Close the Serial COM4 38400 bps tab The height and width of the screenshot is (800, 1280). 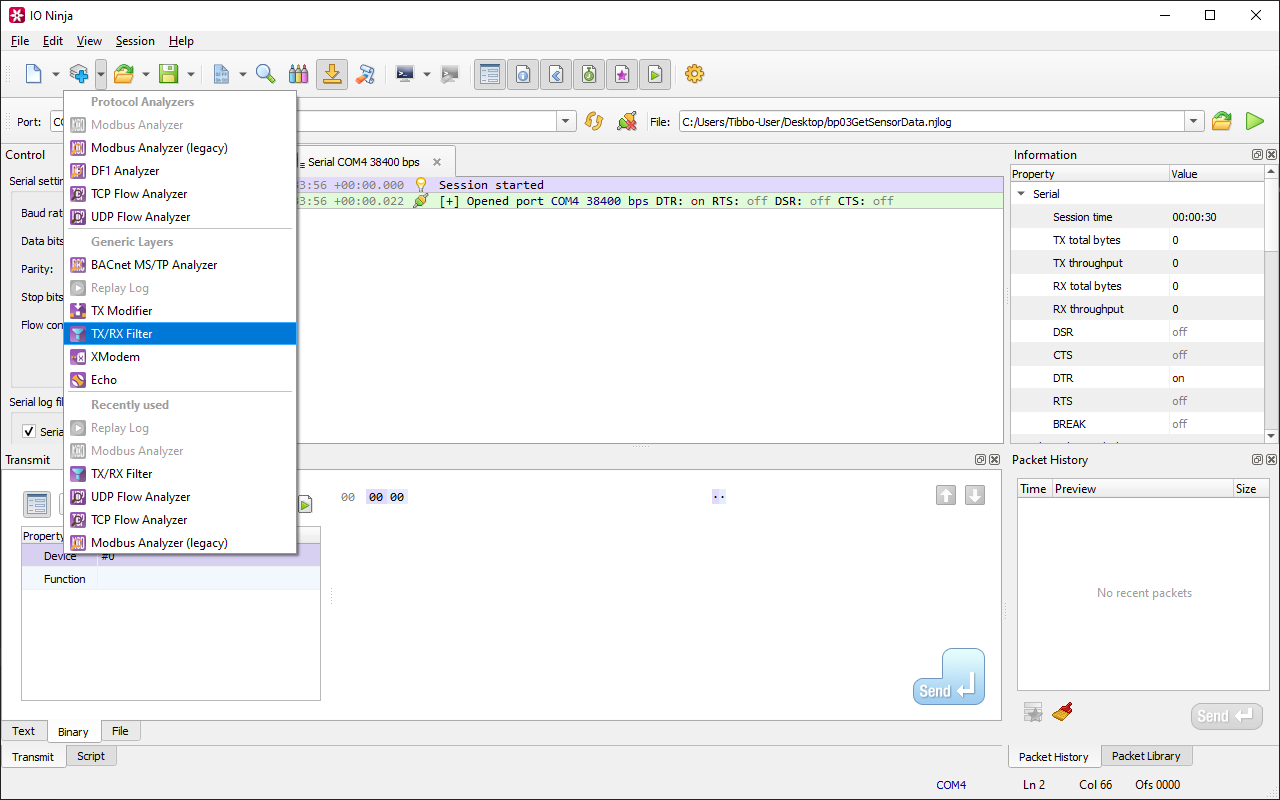[x=437, y=162]
